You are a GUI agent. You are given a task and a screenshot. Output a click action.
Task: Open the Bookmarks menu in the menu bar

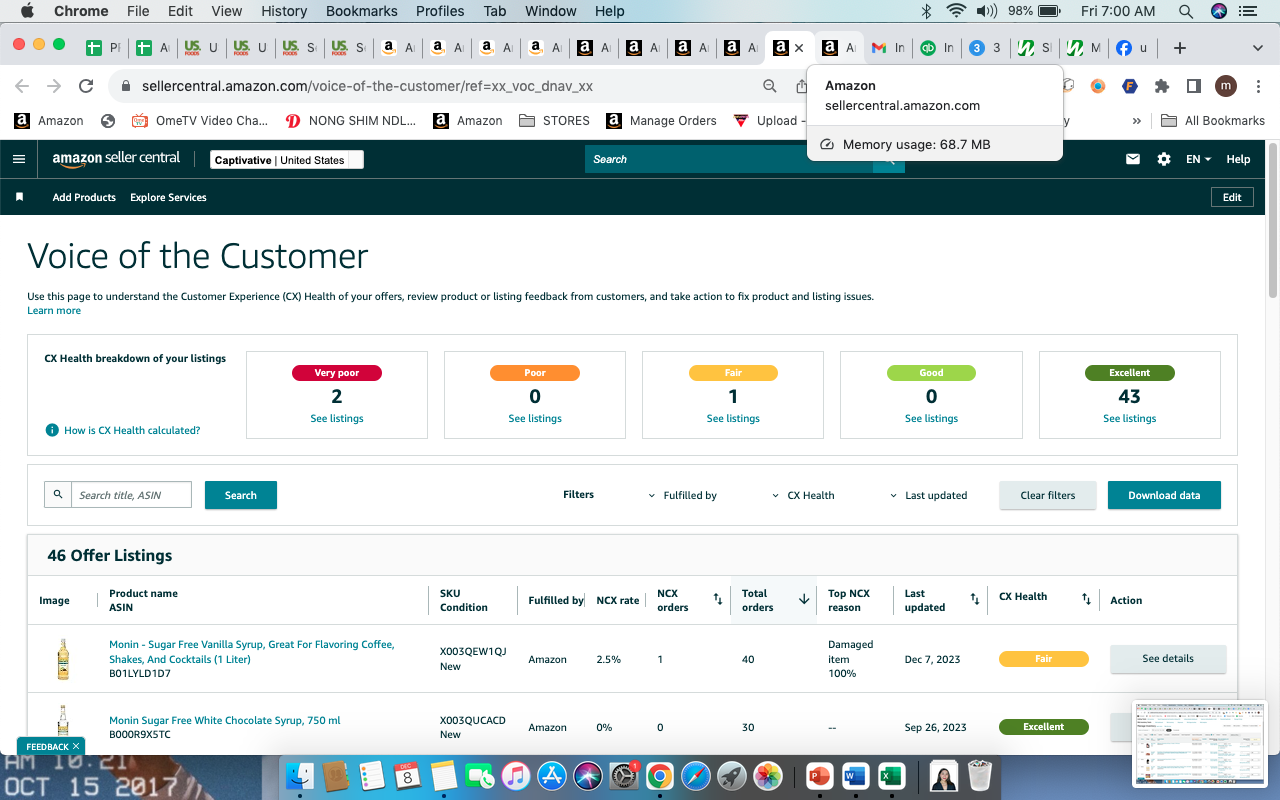(362, 11)
